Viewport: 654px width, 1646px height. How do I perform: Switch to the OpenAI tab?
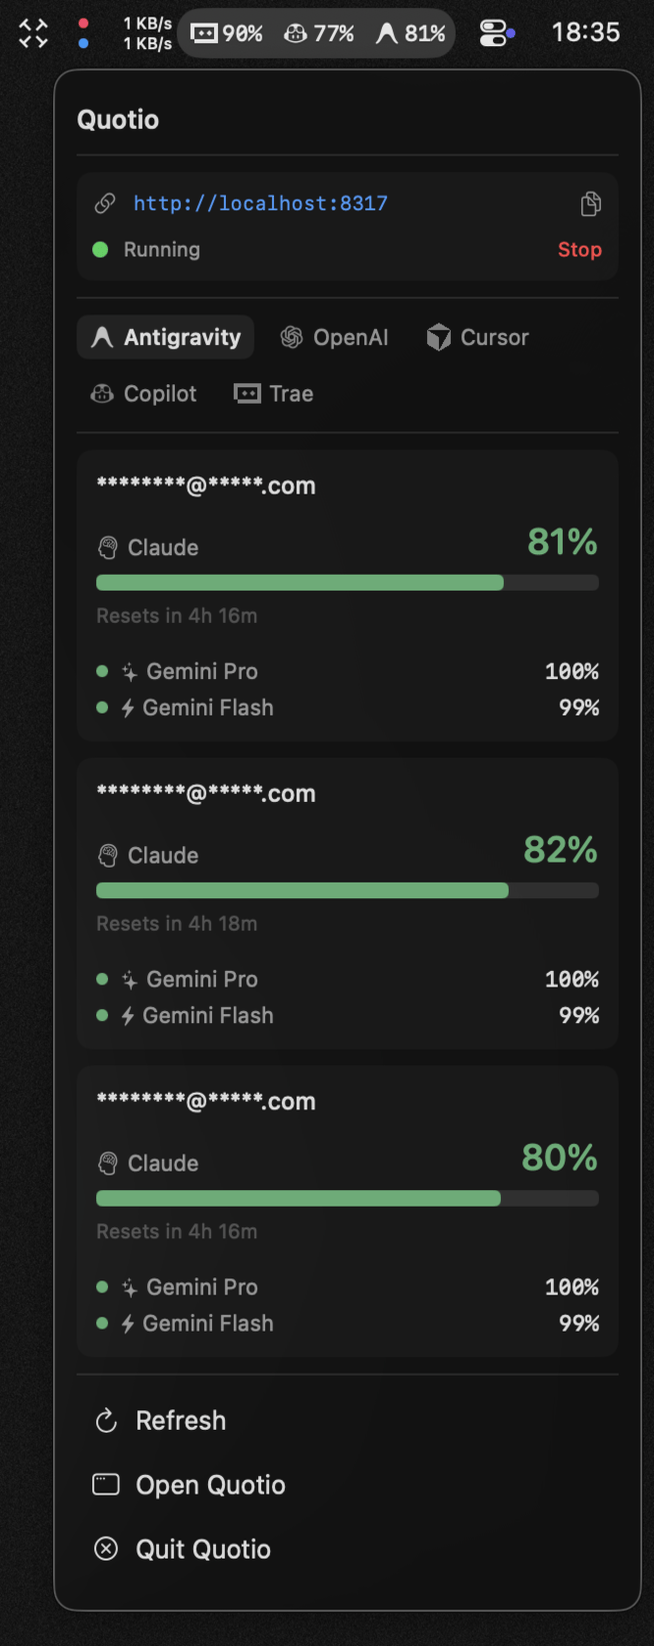(x=334, y=338)
